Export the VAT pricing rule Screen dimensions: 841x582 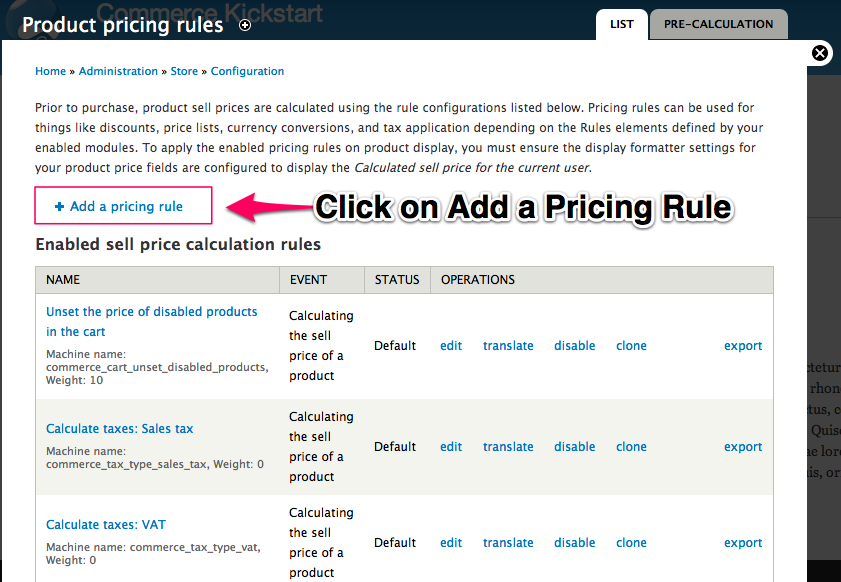pyautogui.click(x=743, y=542)
